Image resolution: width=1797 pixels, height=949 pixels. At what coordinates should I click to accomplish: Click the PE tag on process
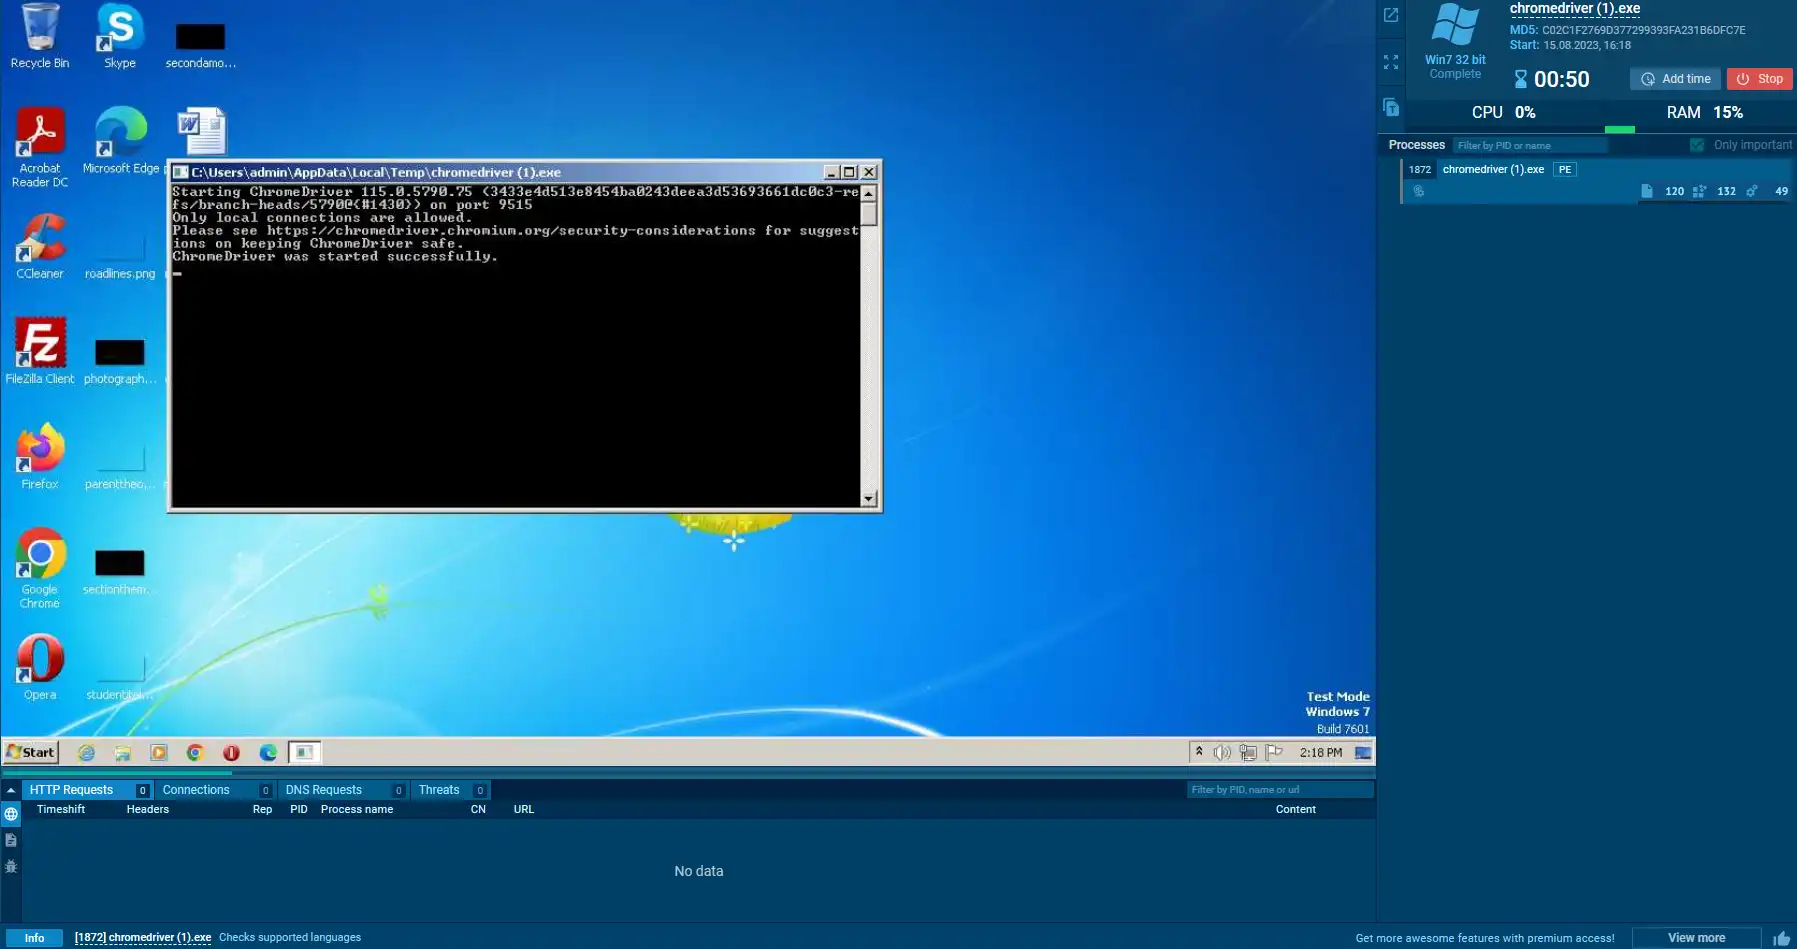1565,169
